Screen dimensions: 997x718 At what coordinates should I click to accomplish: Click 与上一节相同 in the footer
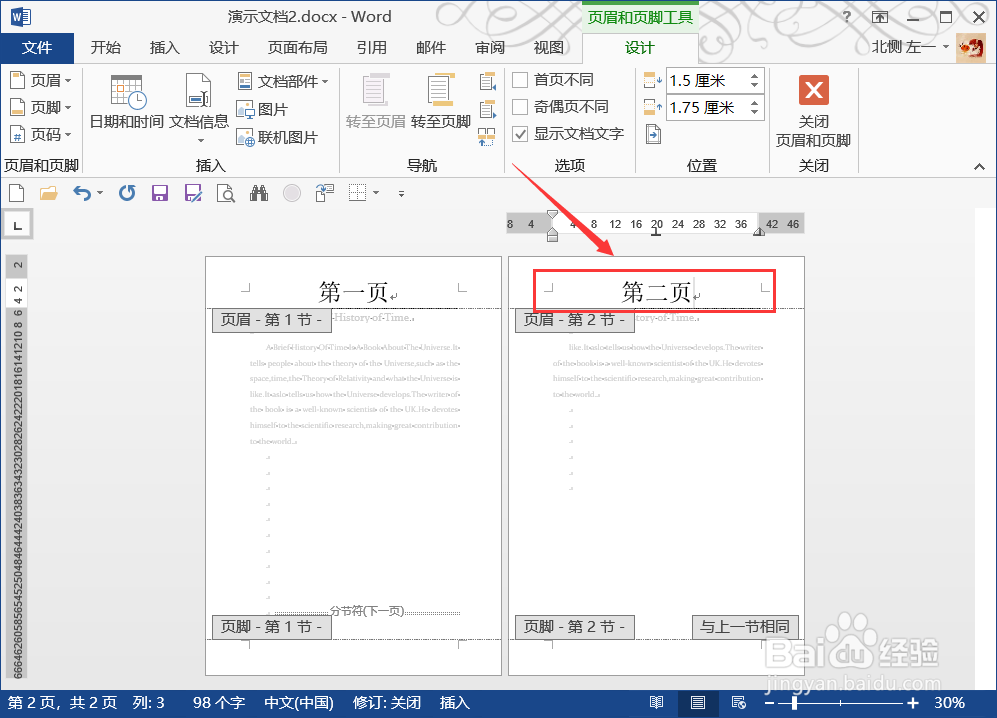(x=744, y=627)
